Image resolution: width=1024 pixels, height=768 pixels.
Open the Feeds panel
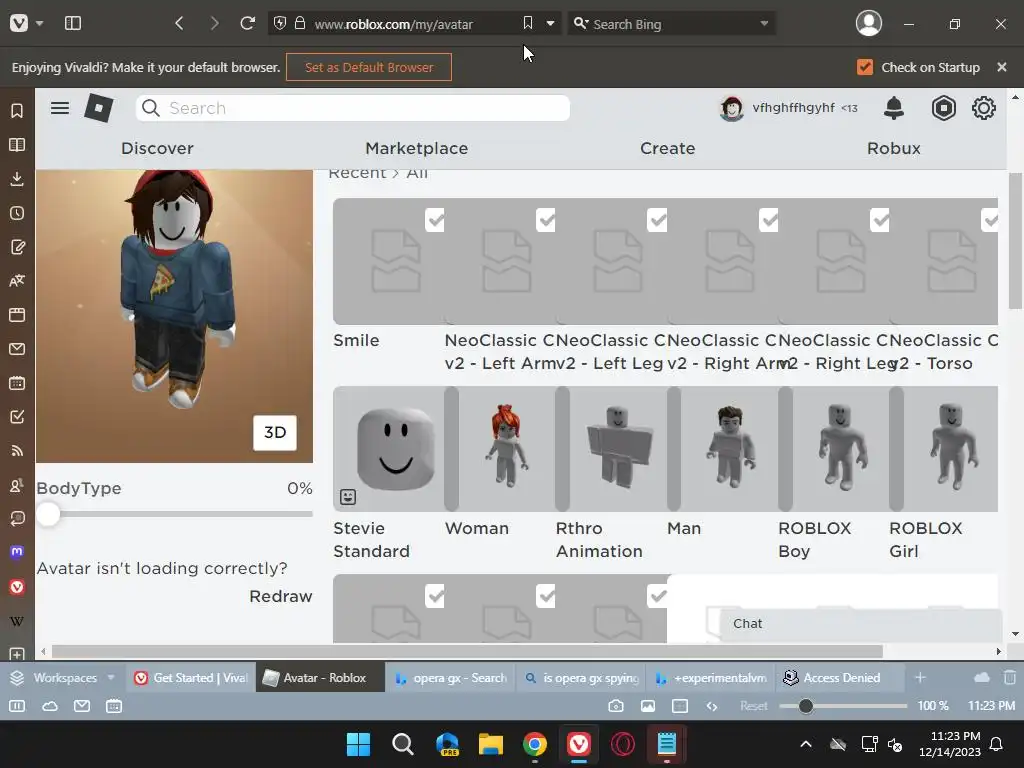tap(17, 451)
